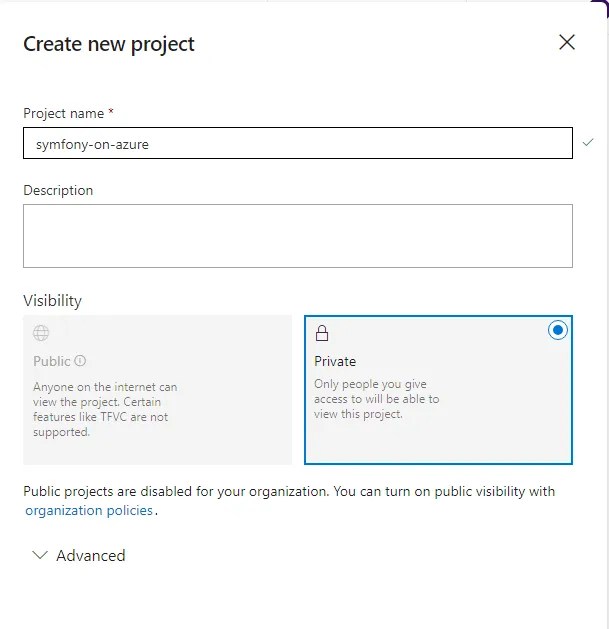Click the Project name input field

(298, 143)
